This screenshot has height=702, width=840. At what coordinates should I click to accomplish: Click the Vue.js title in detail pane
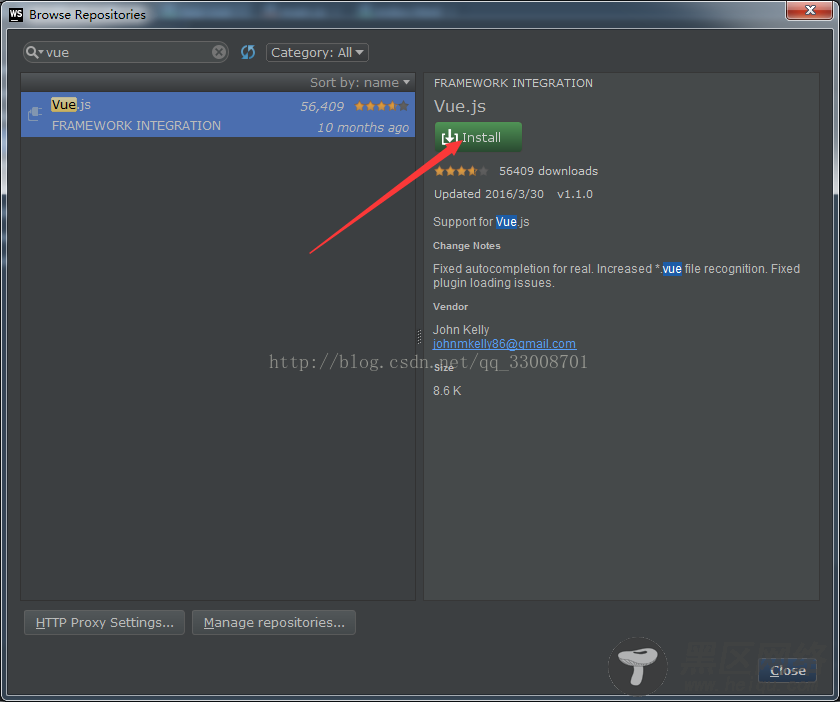tap(460, 106)
